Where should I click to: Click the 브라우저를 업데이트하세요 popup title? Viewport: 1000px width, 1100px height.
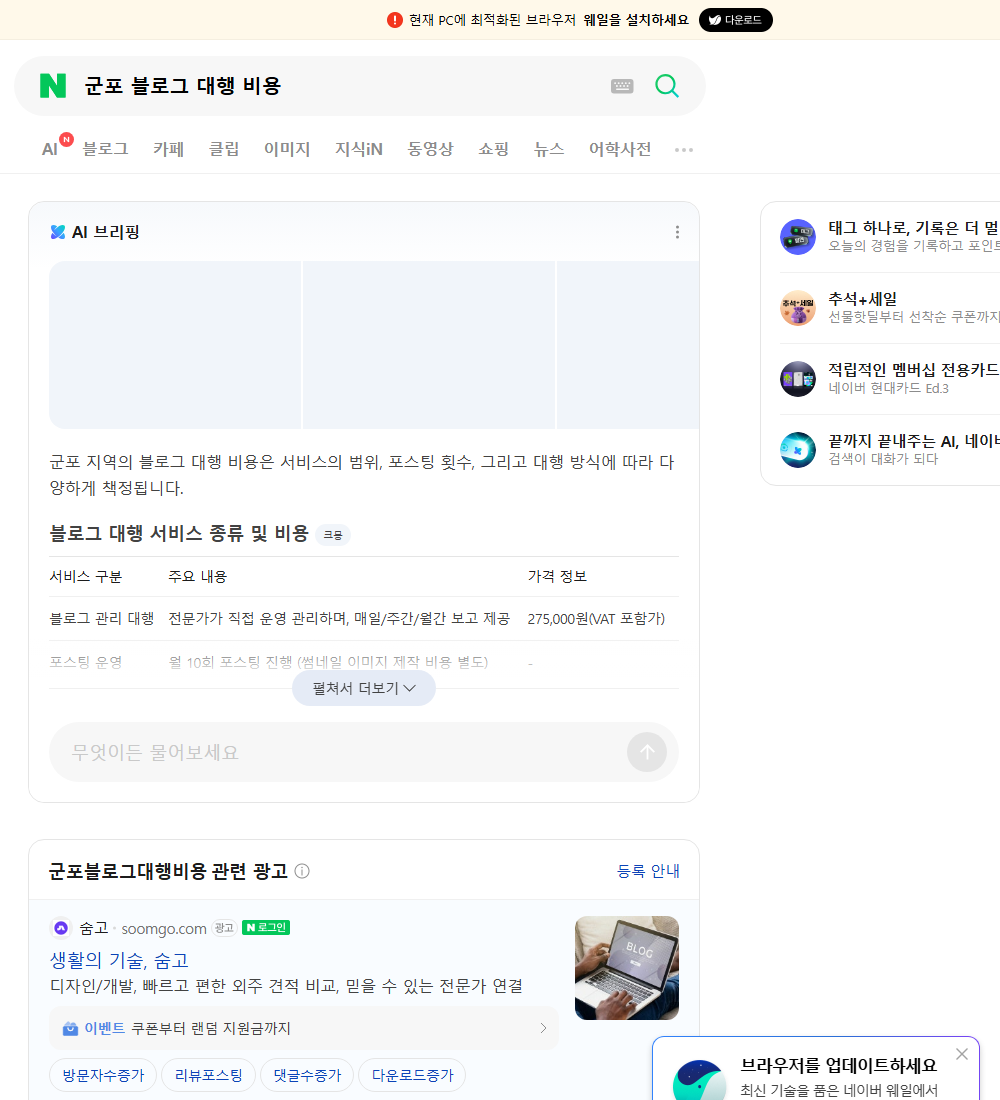pos(839,1066)
